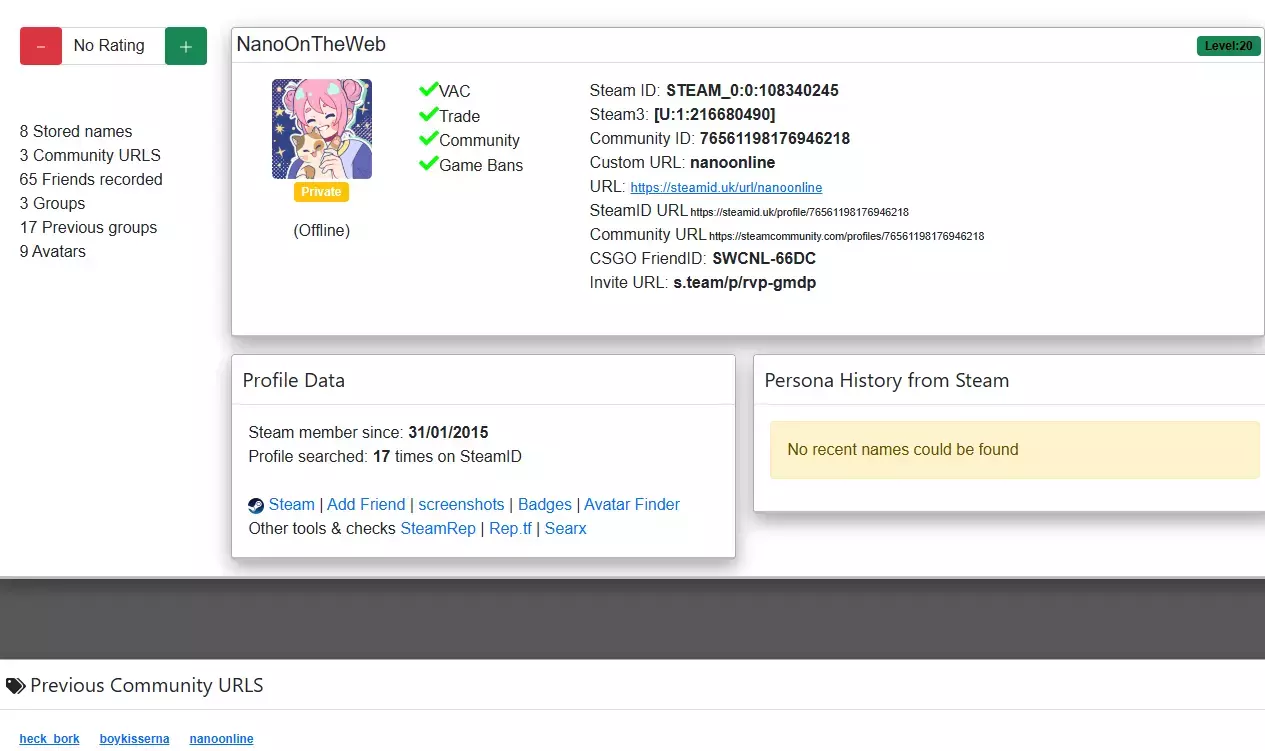Open the Avatar Finder link
This screenshot has height=751, width=1265.
click(x=631, y=504)
